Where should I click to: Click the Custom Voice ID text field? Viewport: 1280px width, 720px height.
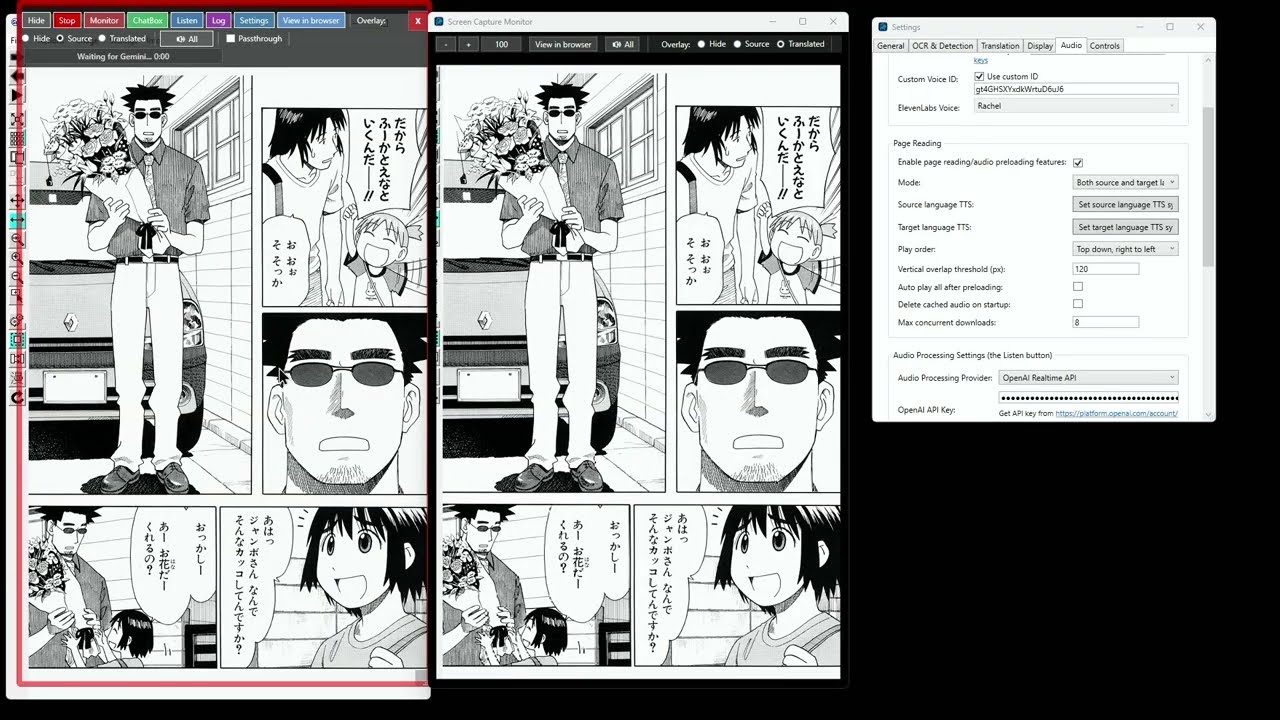pos(1076,89)
